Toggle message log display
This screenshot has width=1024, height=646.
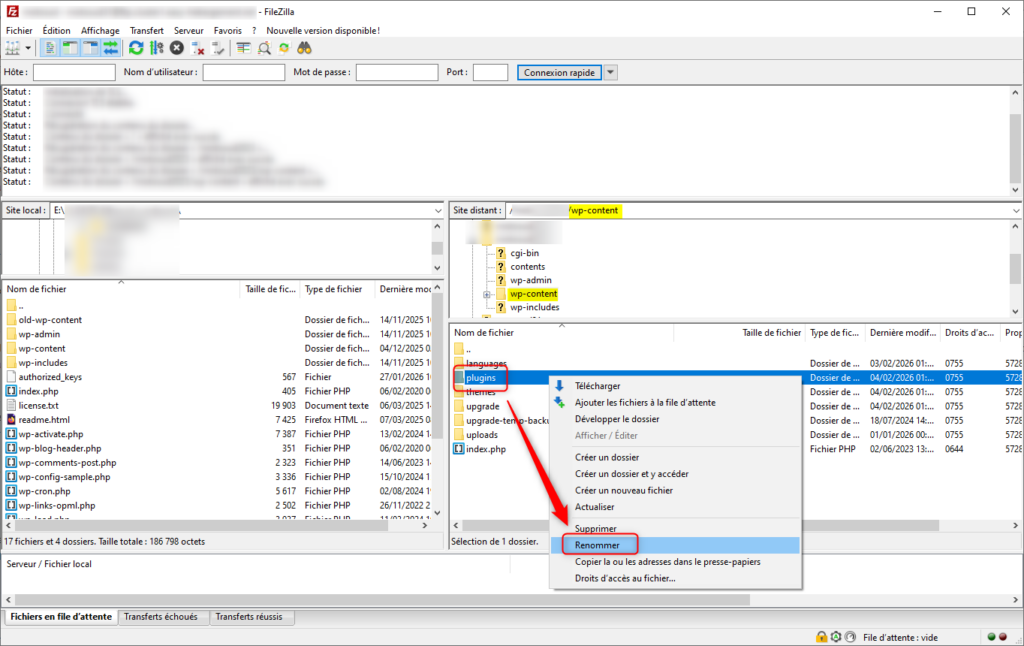point(50,48)
